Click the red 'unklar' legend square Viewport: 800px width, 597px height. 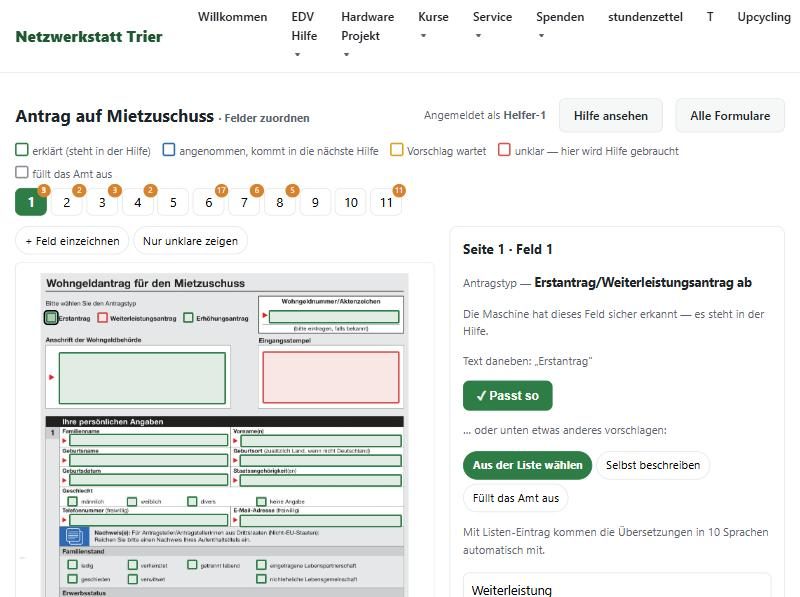tap(504, 150)
